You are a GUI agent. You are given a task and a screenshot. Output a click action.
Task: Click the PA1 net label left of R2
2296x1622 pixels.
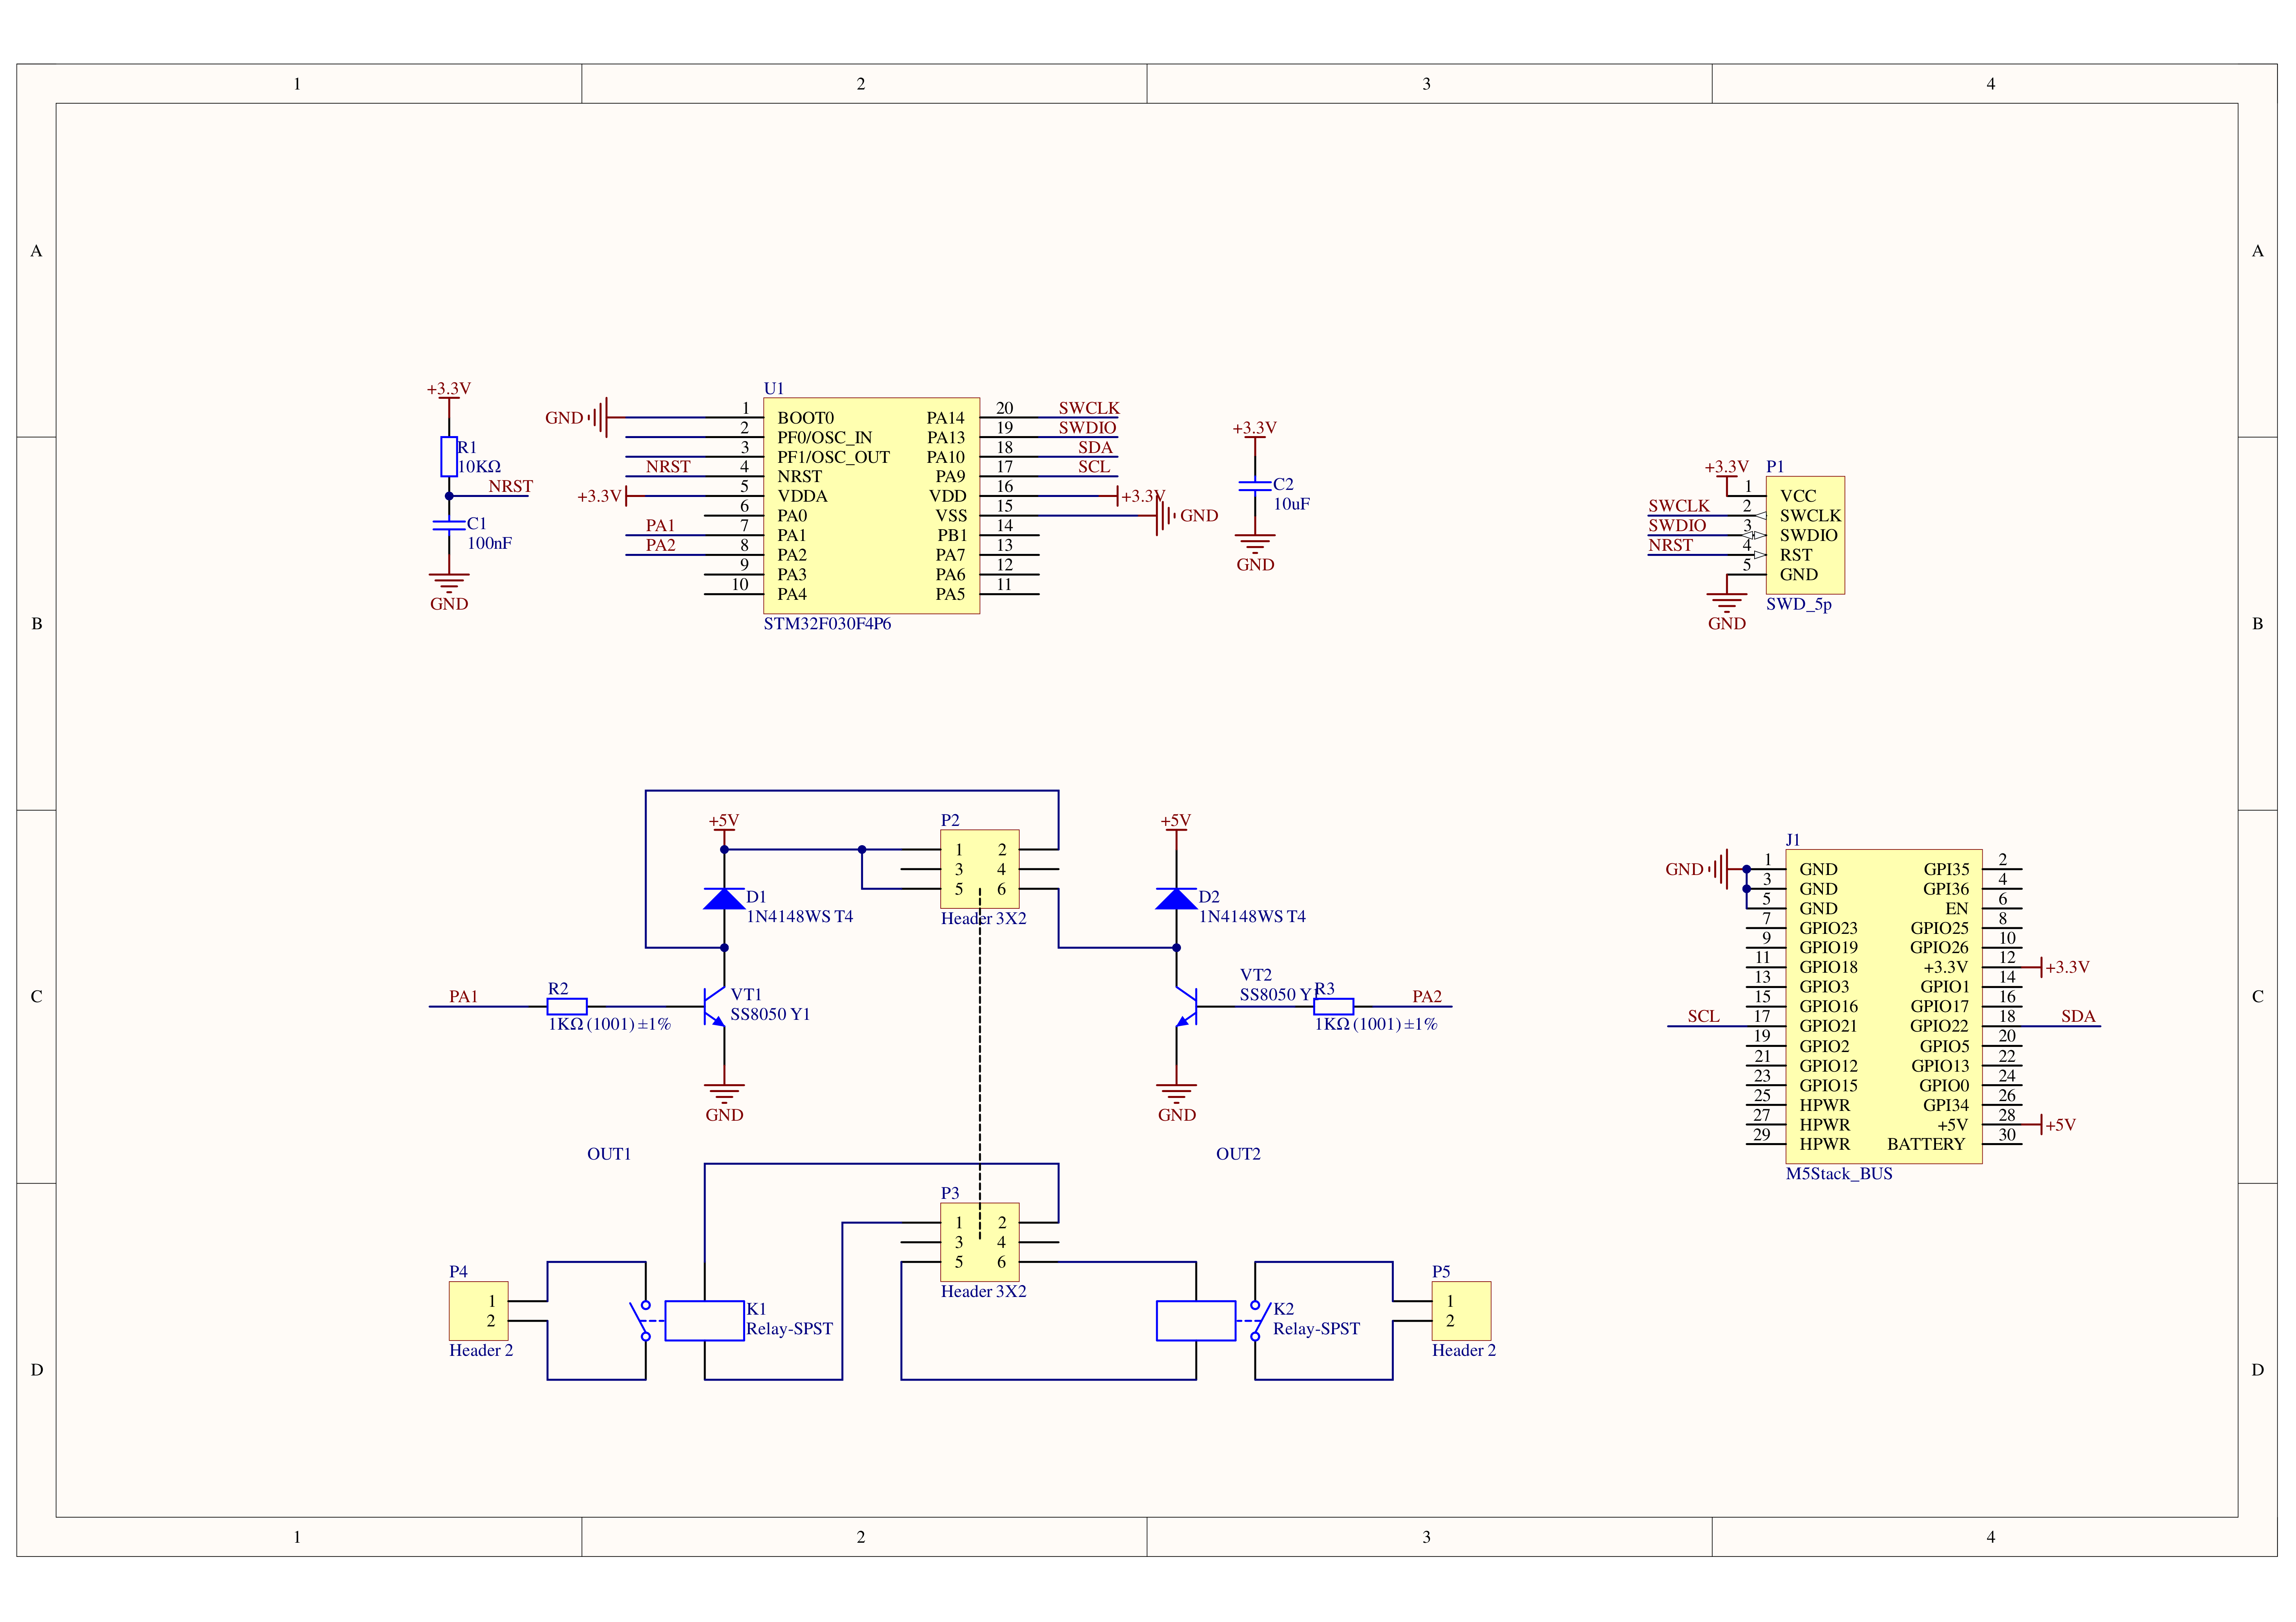click(463, 997)
